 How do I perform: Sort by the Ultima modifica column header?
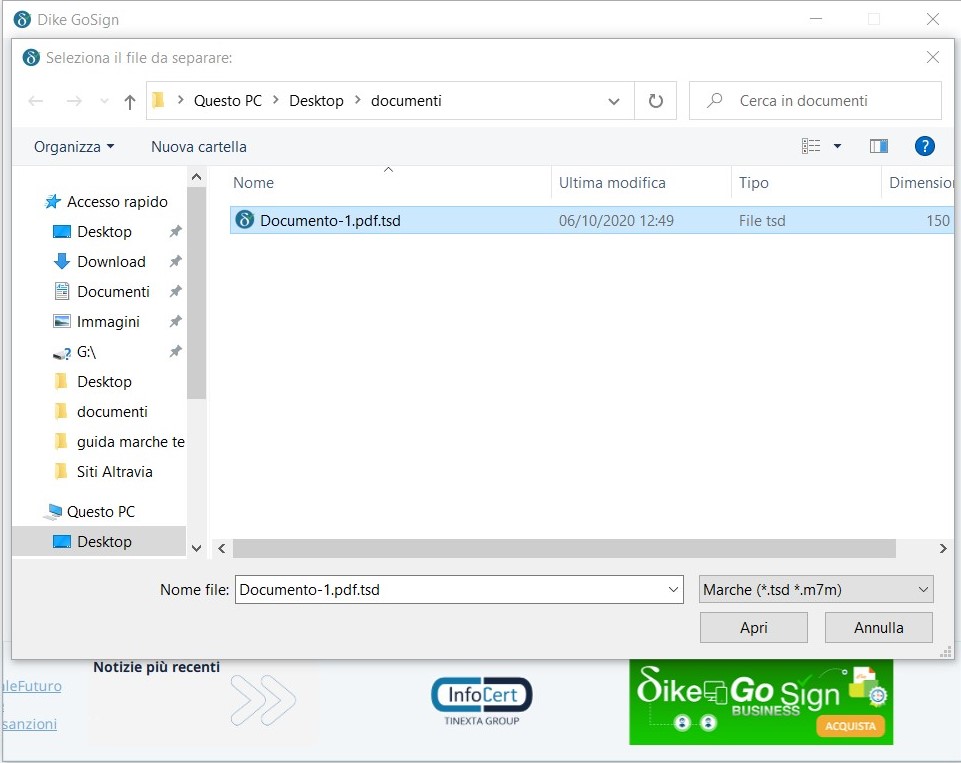(x=612, y=183)
